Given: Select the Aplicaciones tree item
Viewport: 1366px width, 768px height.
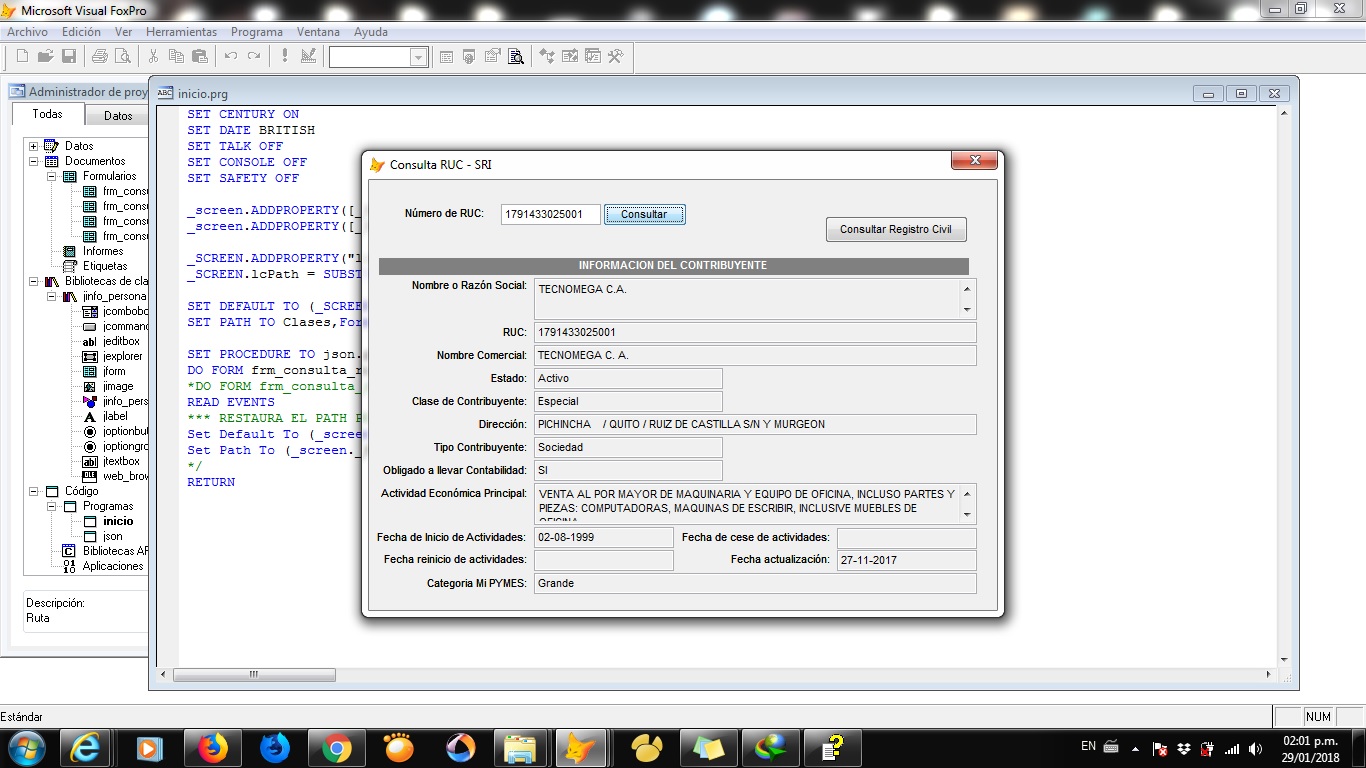Looking at the screenshot, I should coord(113,566).
